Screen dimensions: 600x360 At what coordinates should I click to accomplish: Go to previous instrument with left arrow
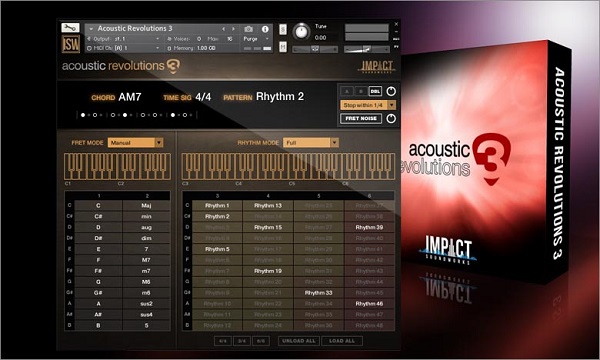tap(223, 29)
